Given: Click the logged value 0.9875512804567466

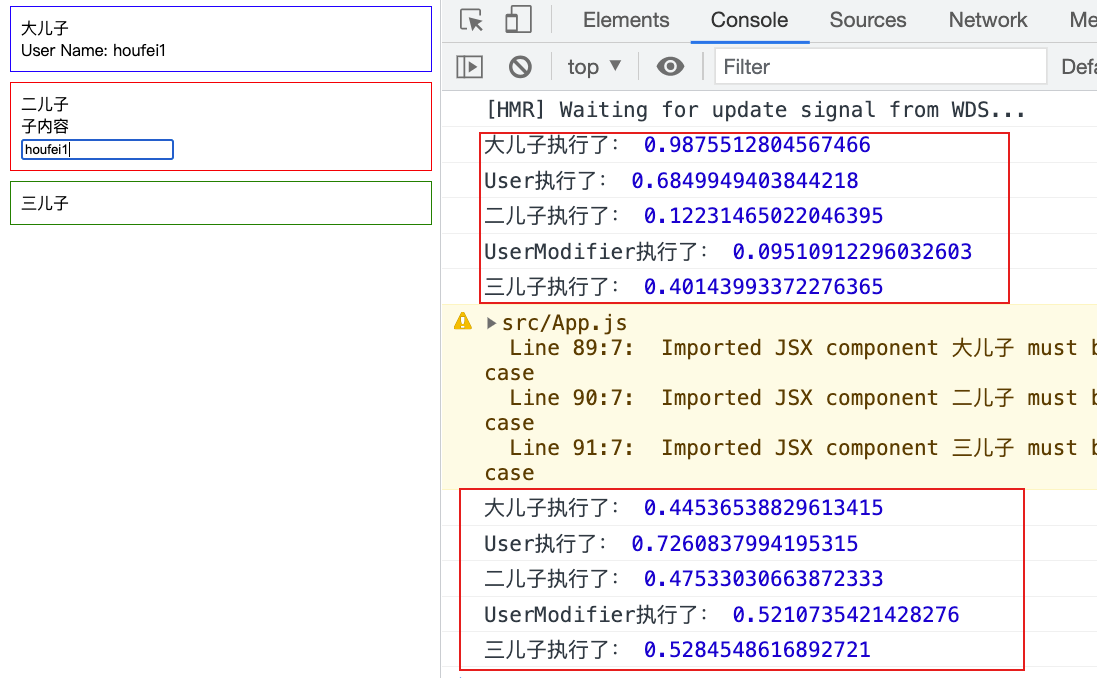Looking at the screenshot, I should [x=757, y=145].
